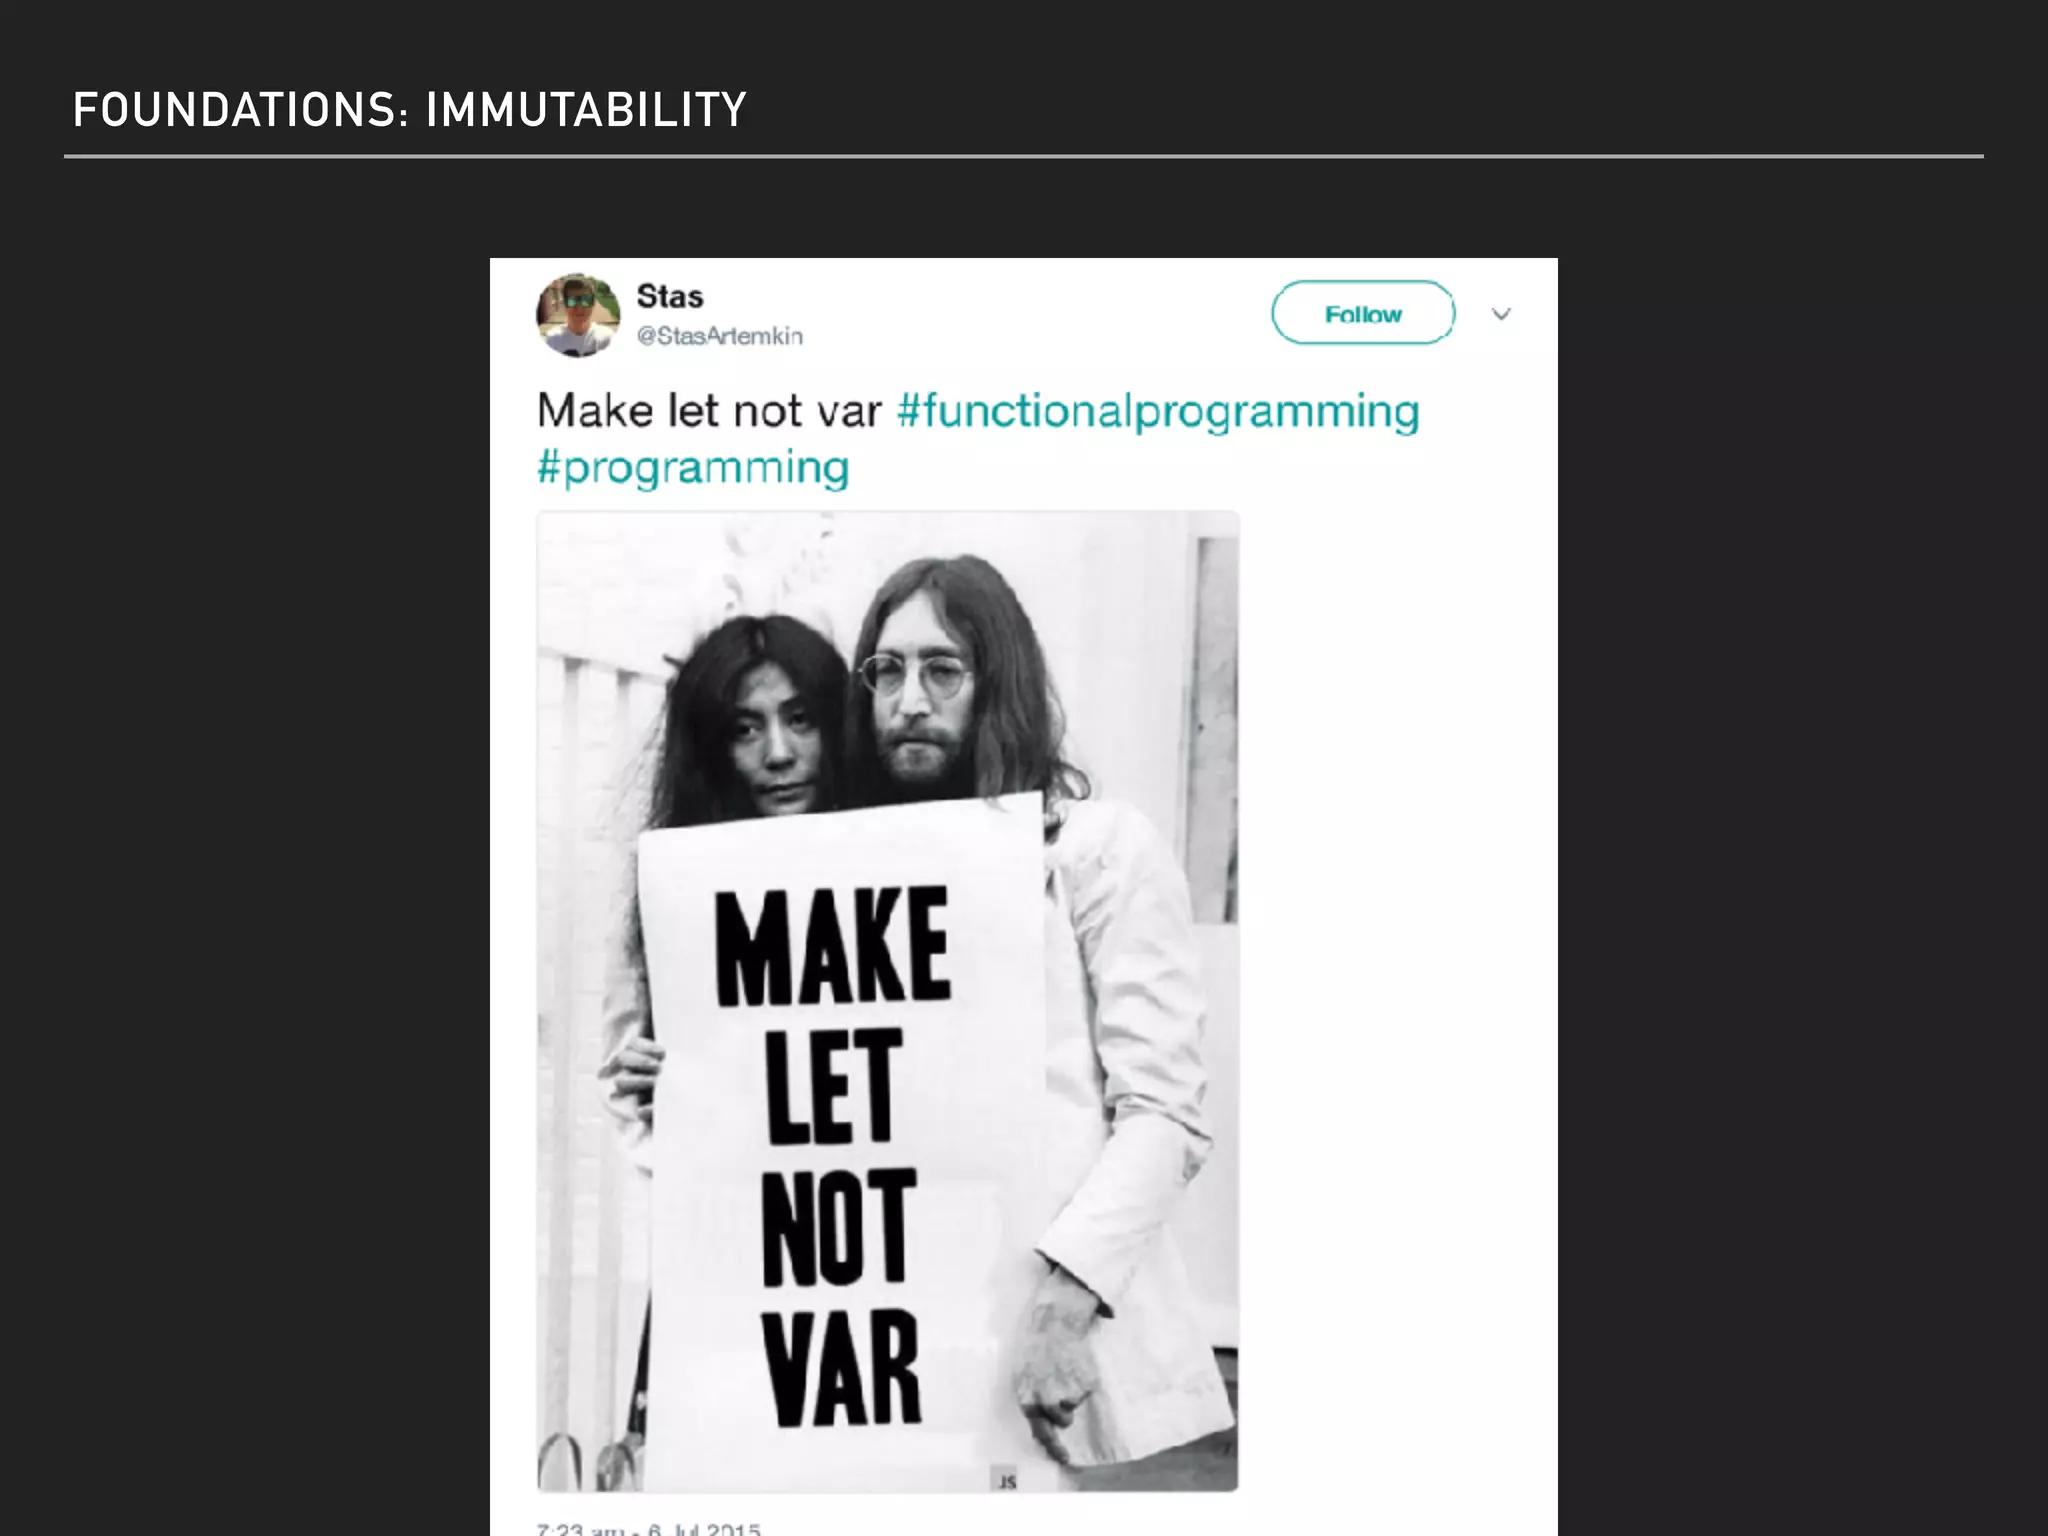This screenshot has width=2048, height=1536.
Task: Open the chevron dropdown beside Follow
Action: [x=1500, y=314]
